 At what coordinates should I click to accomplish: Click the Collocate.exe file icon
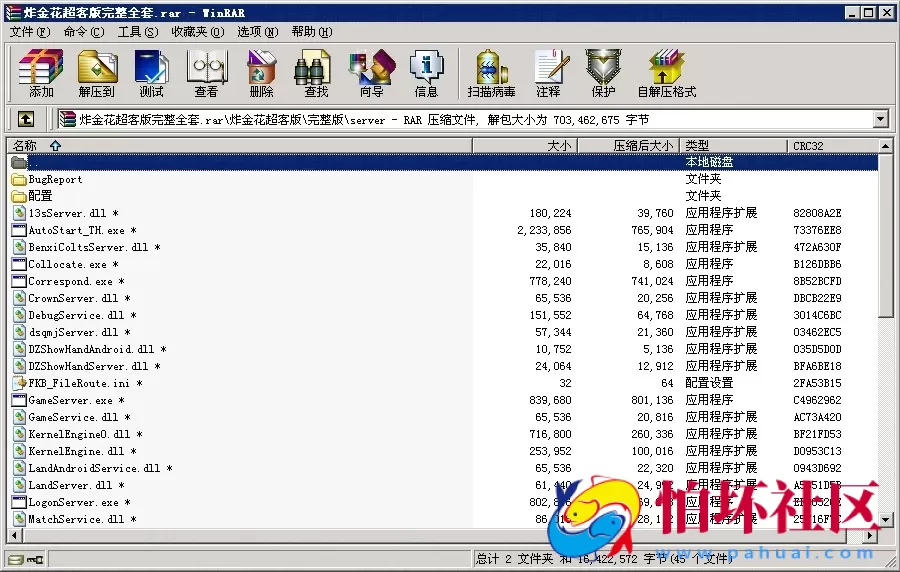coord(19,264)
